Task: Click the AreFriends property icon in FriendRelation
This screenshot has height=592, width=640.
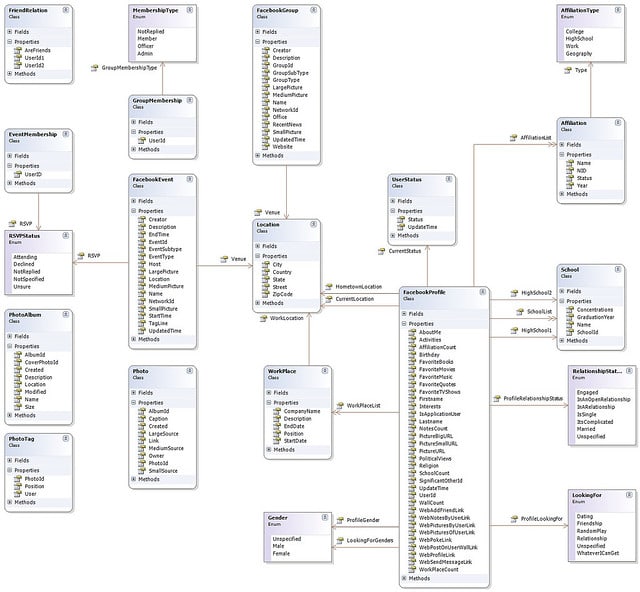Action: tap(18, 50)
